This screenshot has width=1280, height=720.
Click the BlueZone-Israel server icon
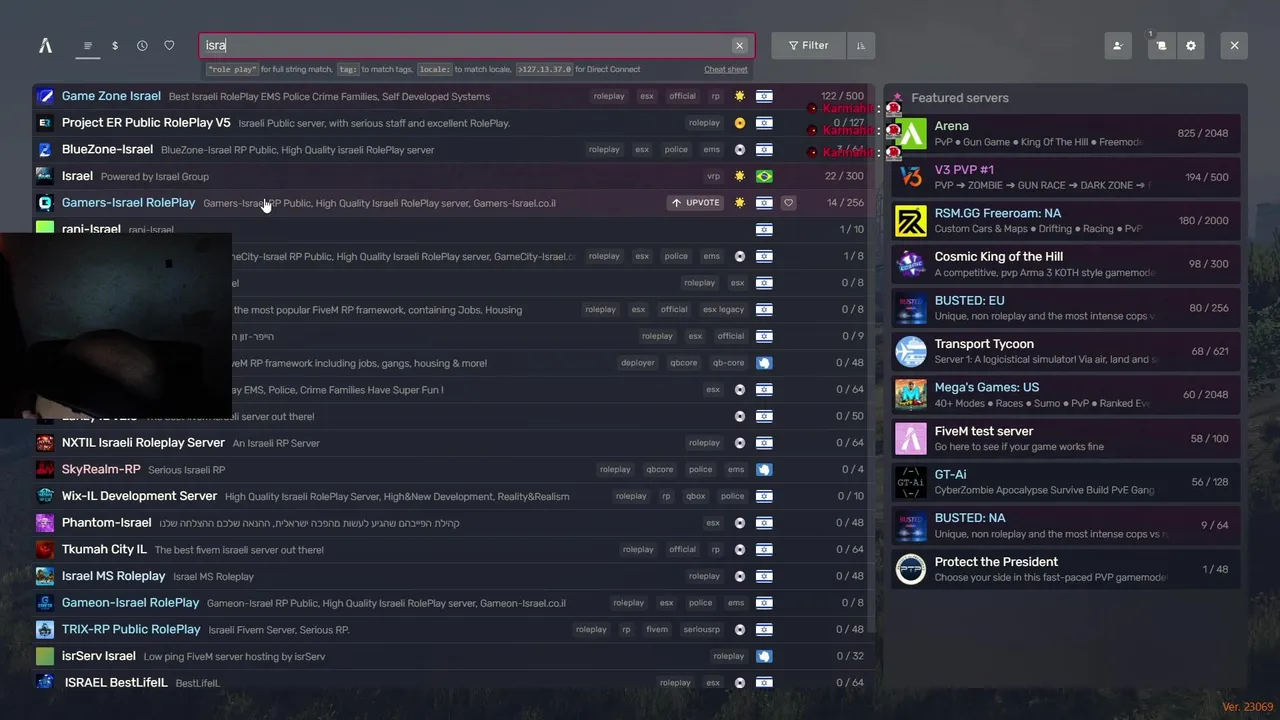click(x=45, y=149)
